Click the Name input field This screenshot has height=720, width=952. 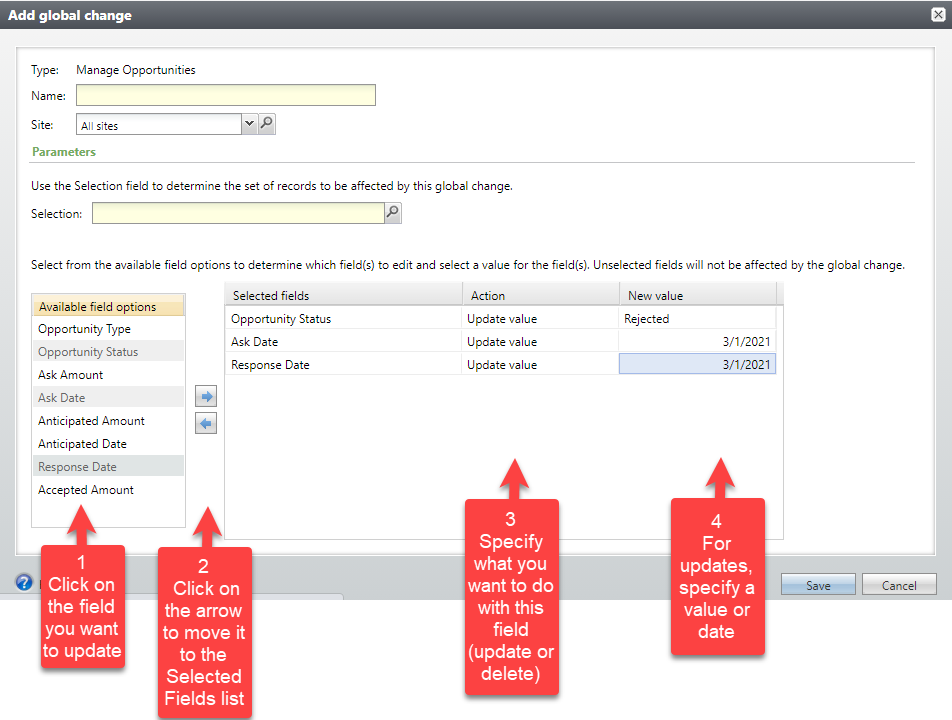pos(225,95)
